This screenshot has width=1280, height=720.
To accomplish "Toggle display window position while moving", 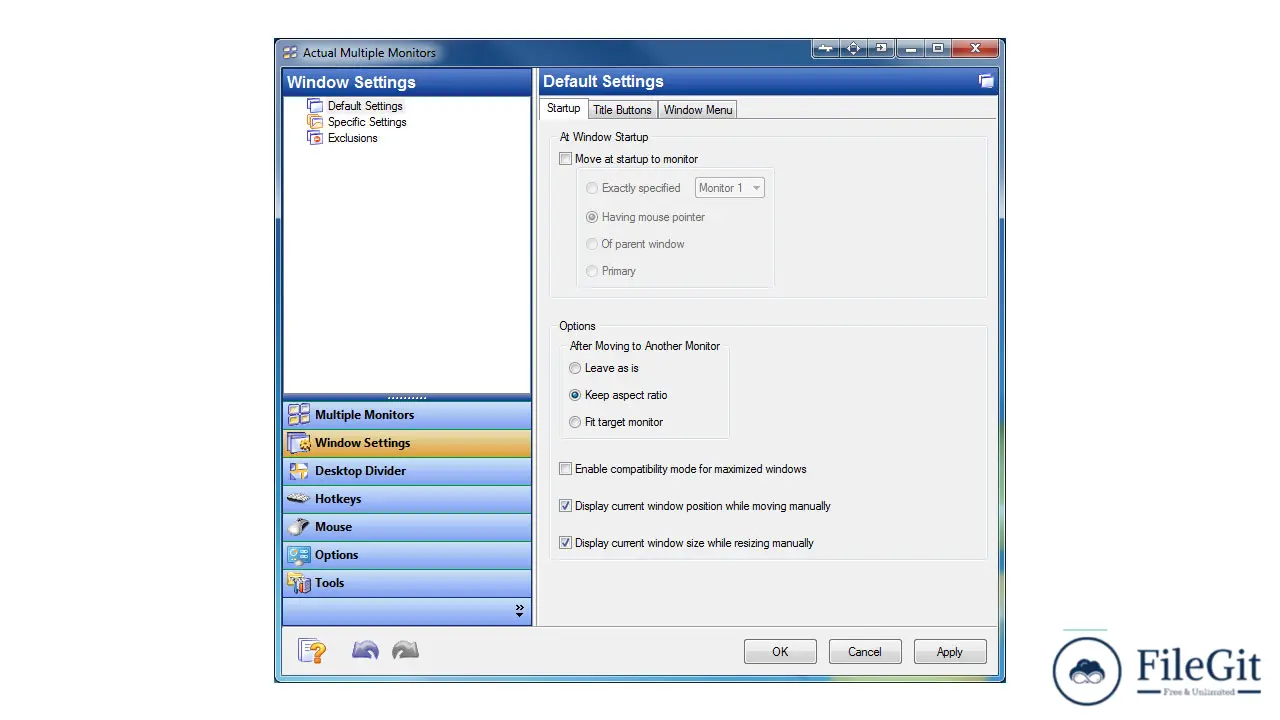I will (566, 506).
